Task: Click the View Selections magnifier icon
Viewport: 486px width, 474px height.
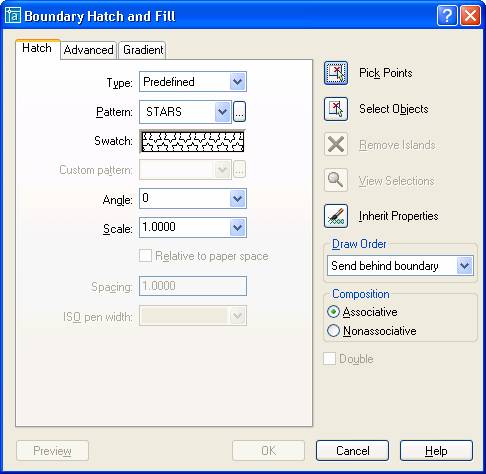Action: pos(336,180)
